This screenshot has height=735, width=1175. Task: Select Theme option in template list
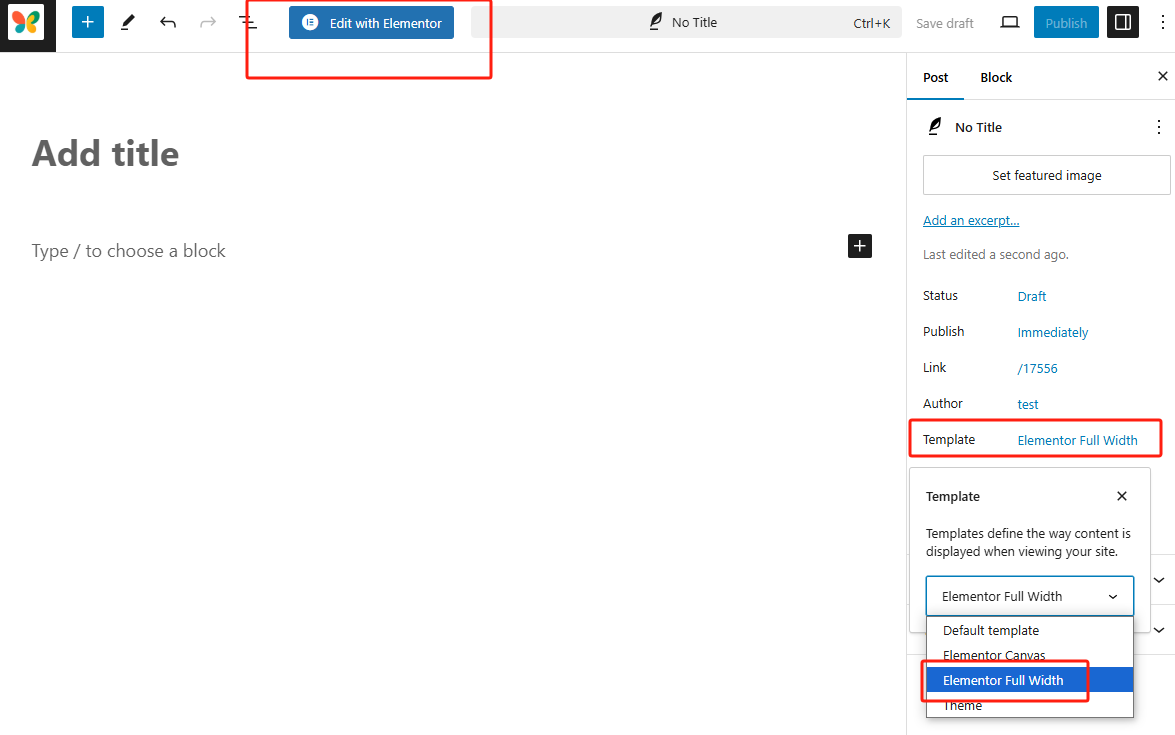[x=963, y=706]
